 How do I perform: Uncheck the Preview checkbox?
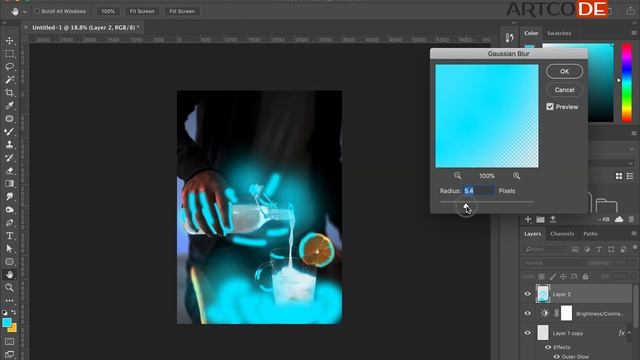tap(550, 107)
